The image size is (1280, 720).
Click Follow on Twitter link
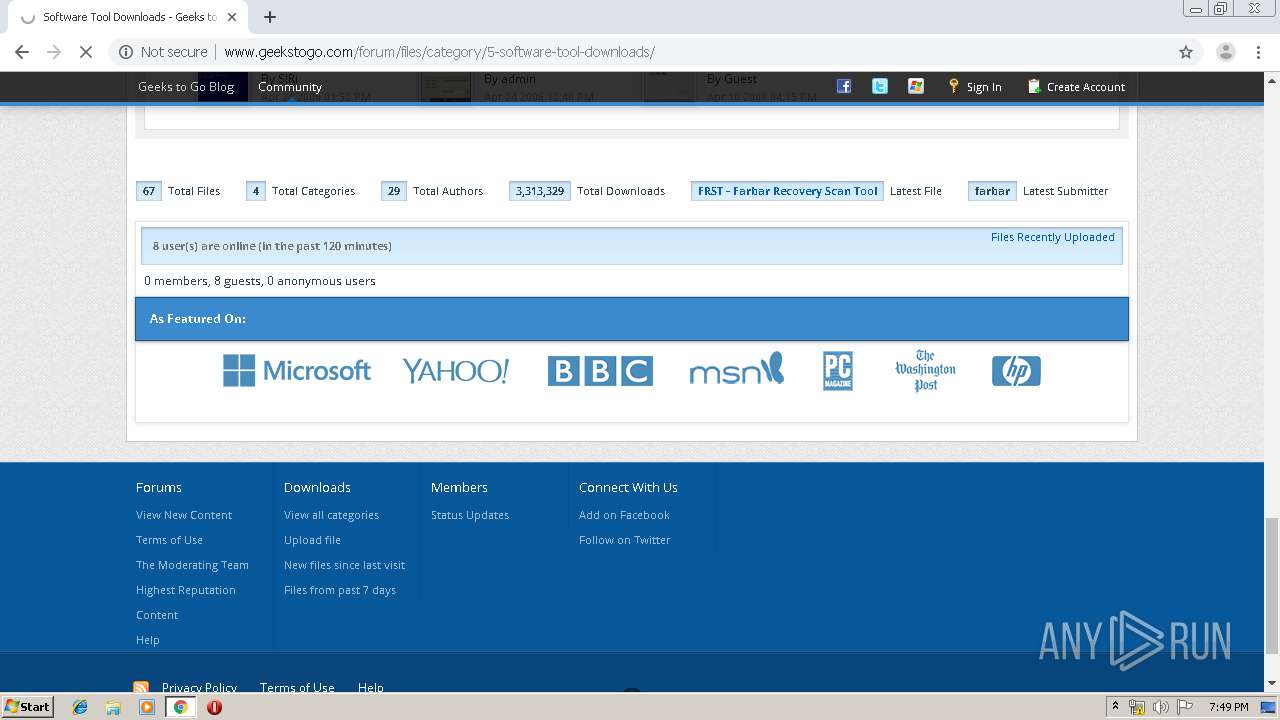[x=624, y=540]
